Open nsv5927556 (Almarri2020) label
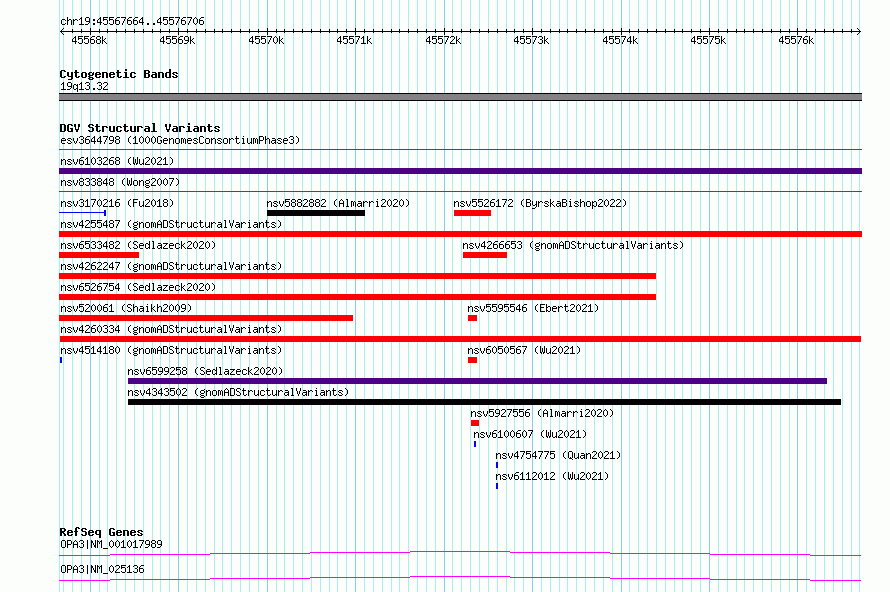Image resolution: width=890 pixels, height=592 pixels. click(542, 413)
